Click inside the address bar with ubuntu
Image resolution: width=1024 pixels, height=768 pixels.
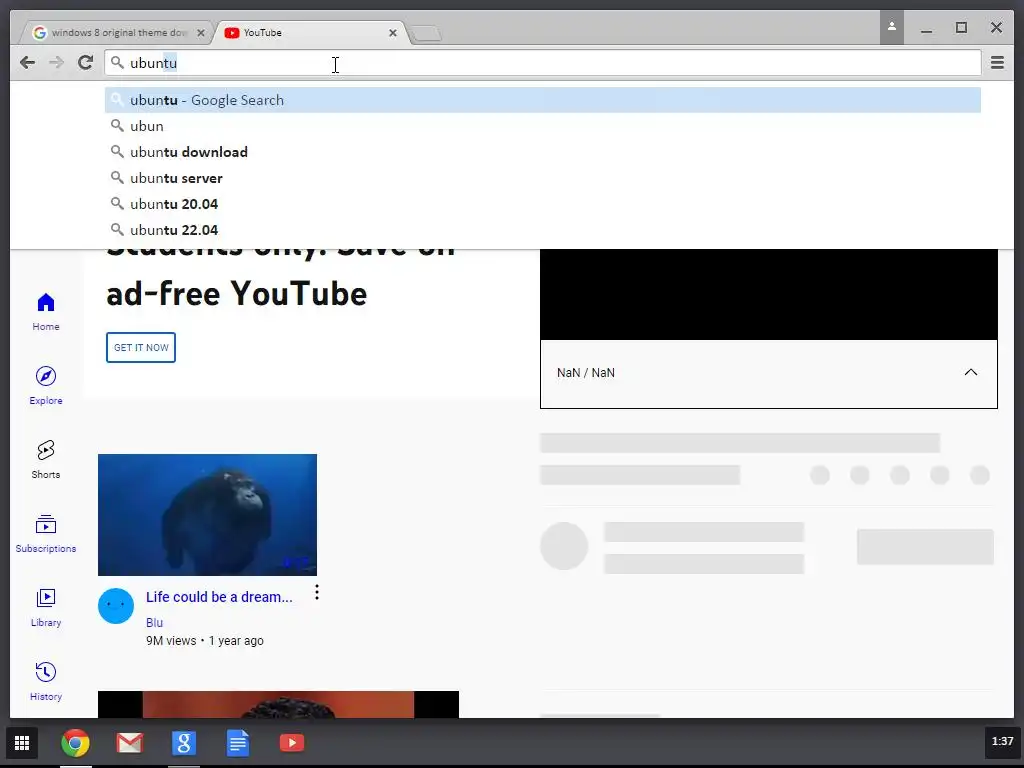(x=543, y=63)
